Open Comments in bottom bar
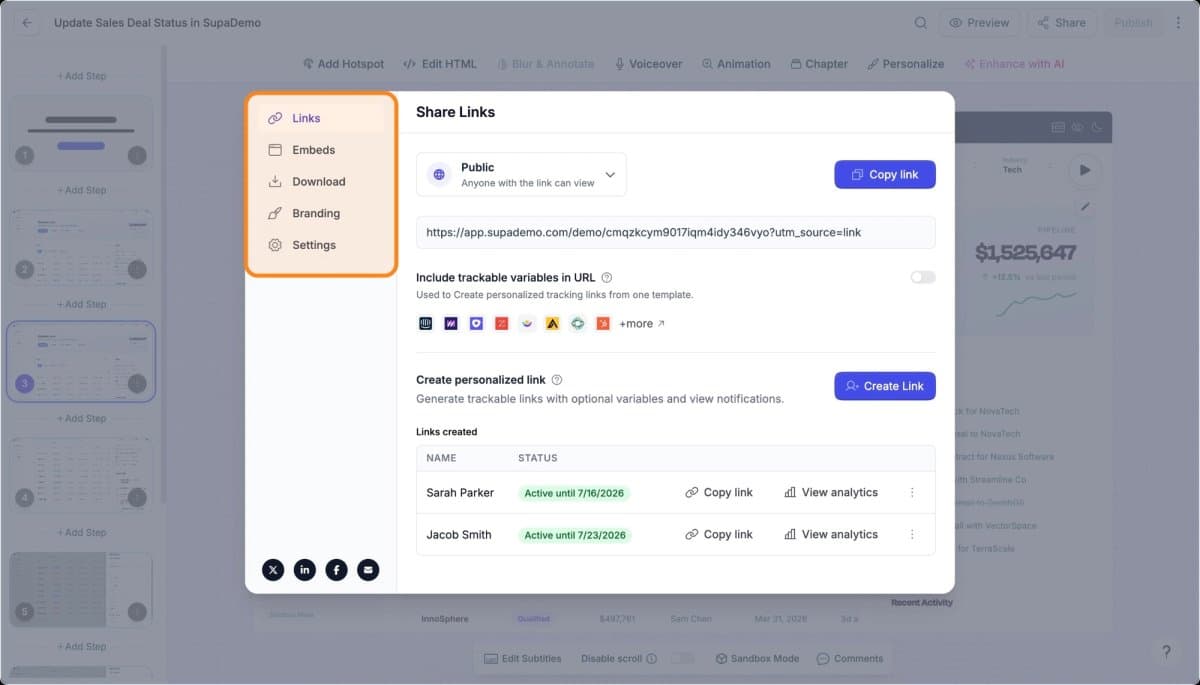The width and height of the screenshot is (1200, 685). click(x=850, y=658)
